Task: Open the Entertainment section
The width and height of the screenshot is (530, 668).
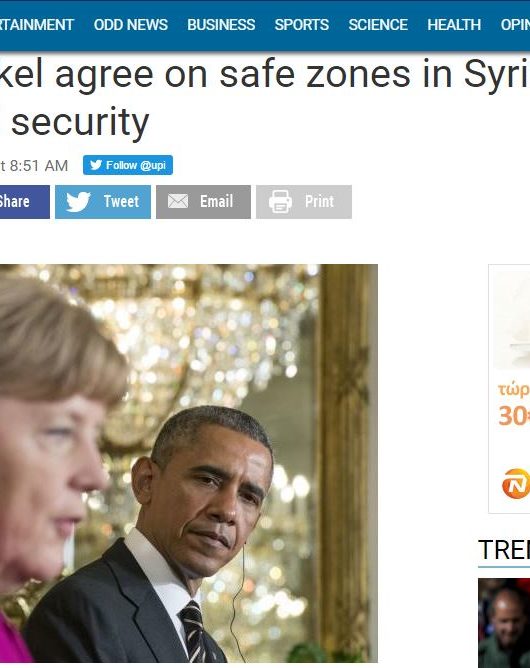Action: coord(37,25)
